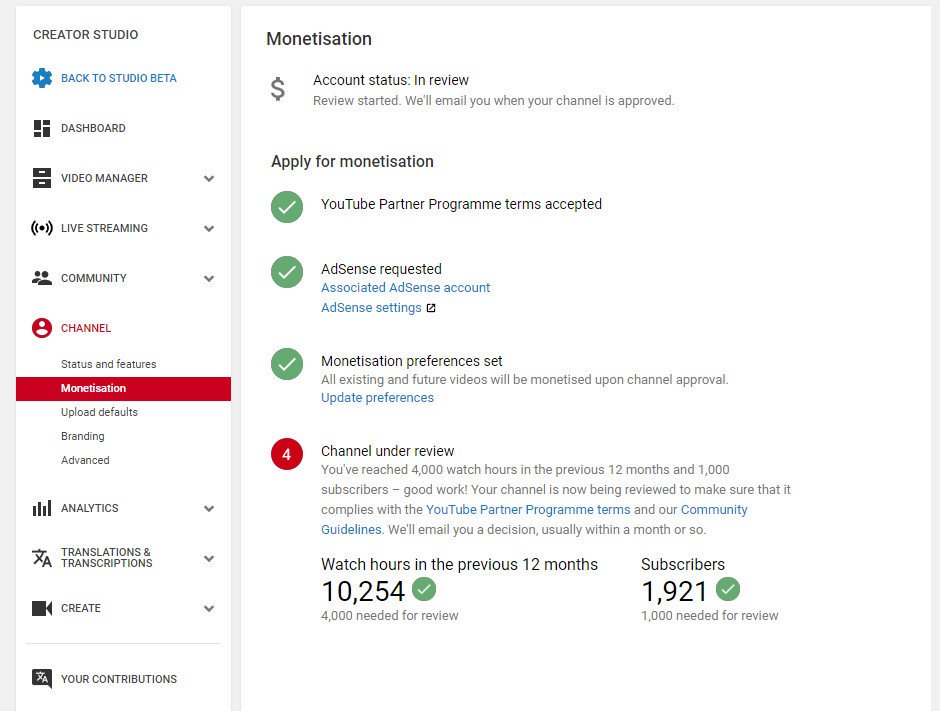Open YouTube Partner Programme terms link
940x711 pixels.
pos(528,510)
